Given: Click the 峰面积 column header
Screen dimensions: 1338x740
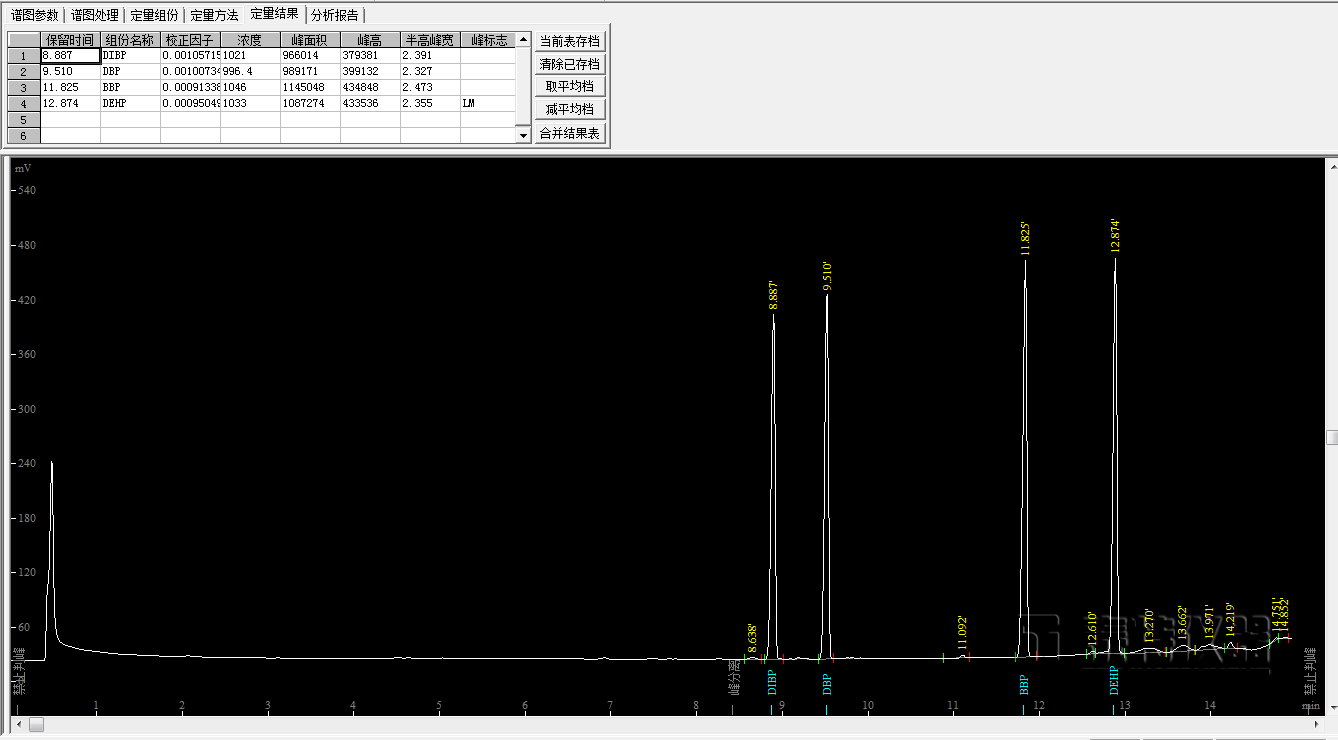Looking at the screenshot, I should [309, 40].
